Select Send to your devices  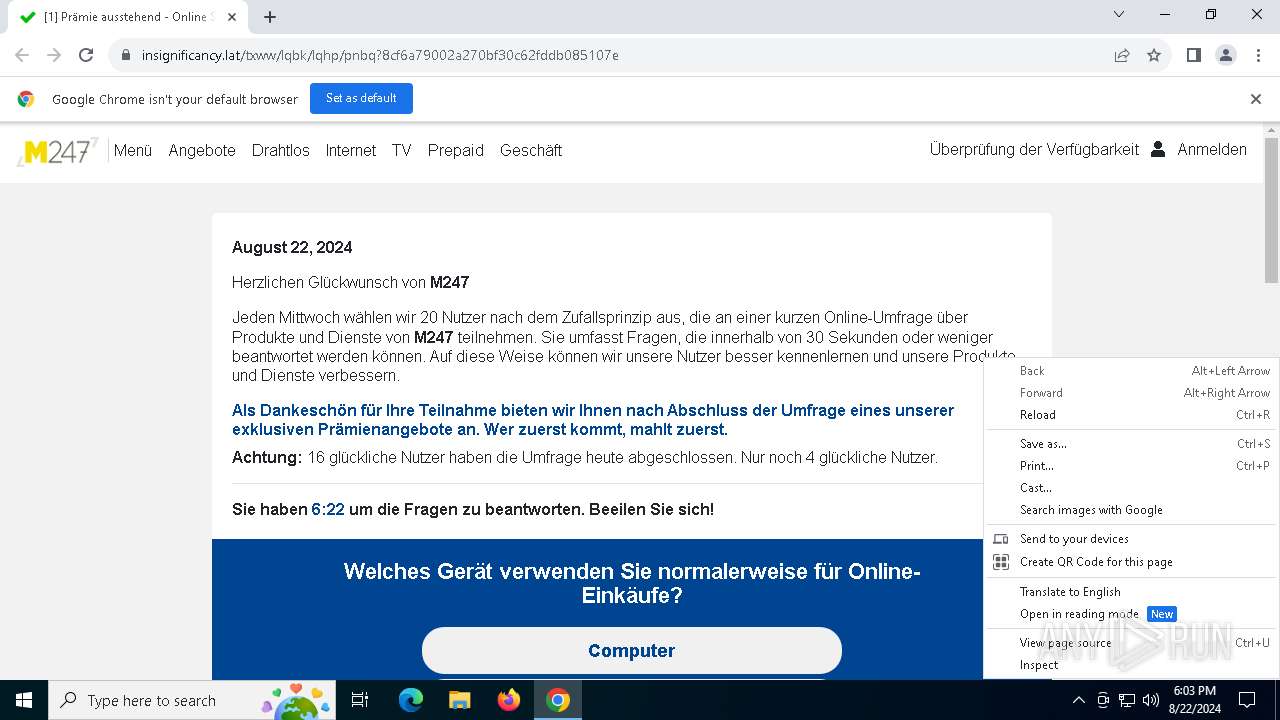pos(1131,539)
